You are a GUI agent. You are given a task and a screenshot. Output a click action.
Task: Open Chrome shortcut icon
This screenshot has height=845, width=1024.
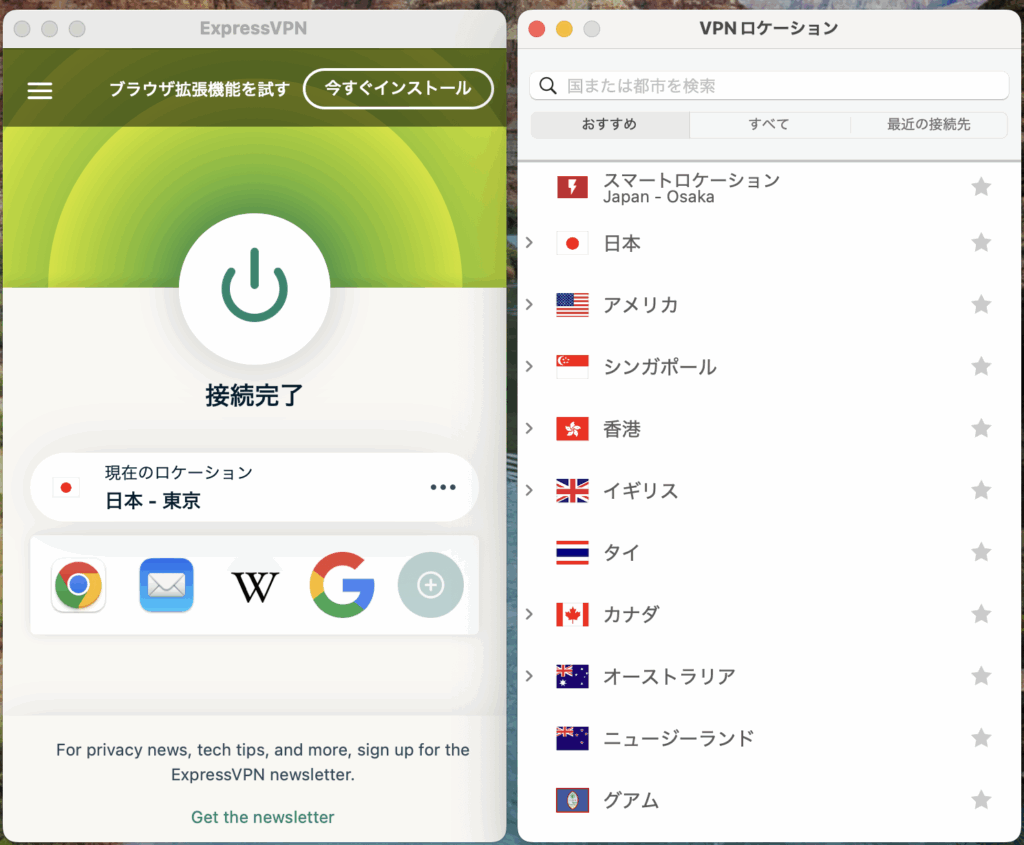78,585
